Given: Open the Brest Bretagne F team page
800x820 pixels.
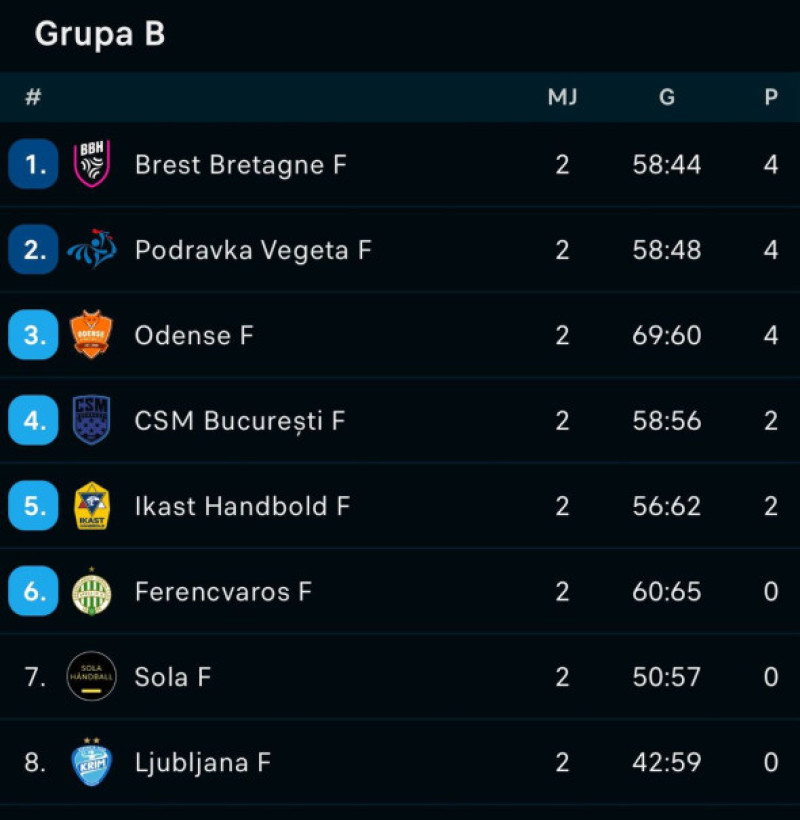Looking at the screenshot, I should (241, 165).
